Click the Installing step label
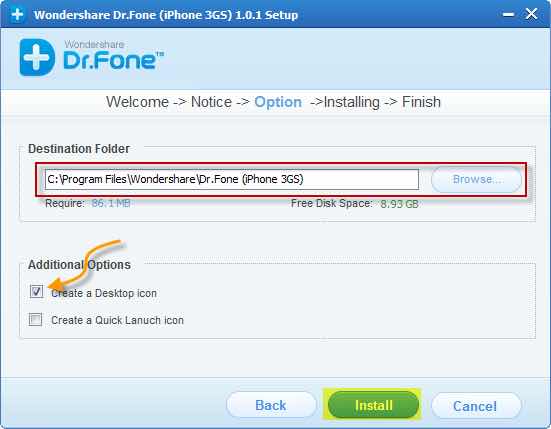551x429 pixels. (351, 102)
